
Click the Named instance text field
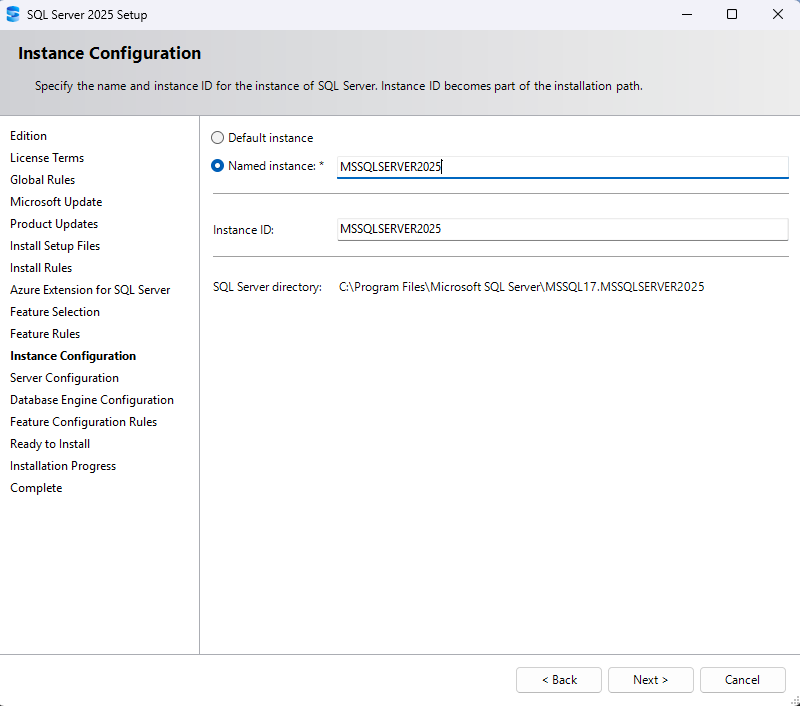click(x=560, y=166)
